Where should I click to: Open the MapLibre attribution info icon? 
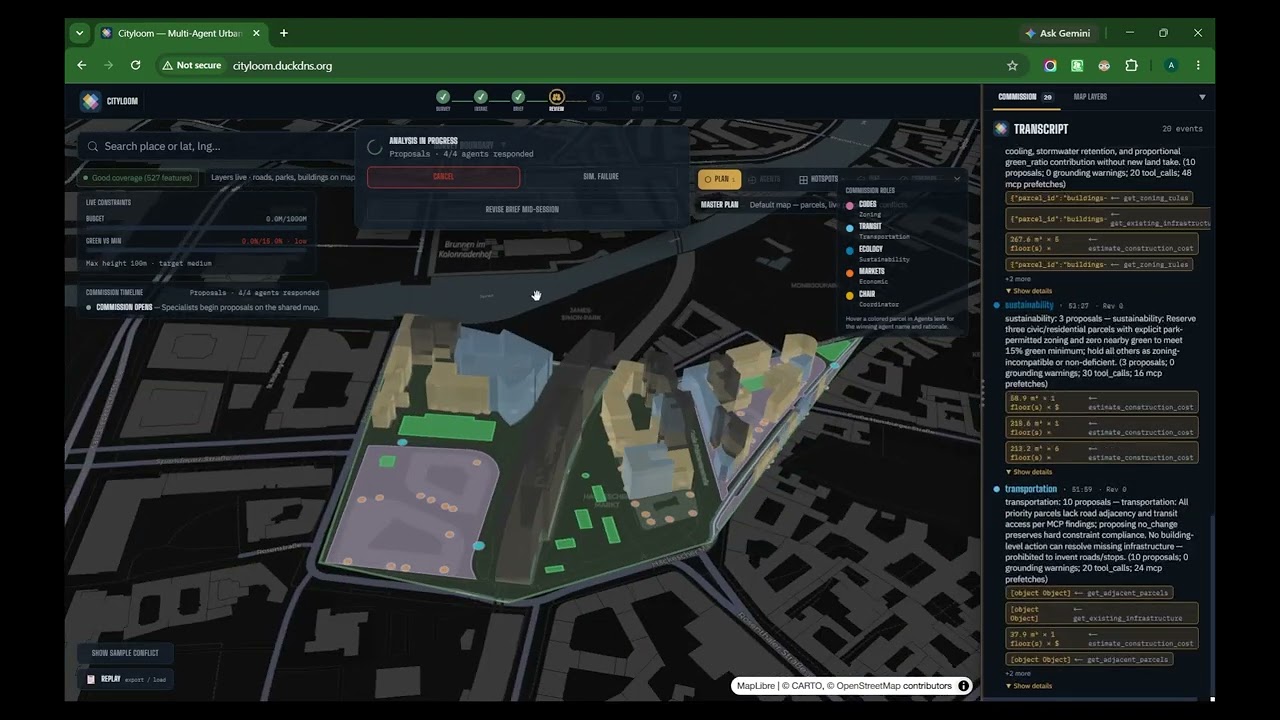[x=964, y=686]
